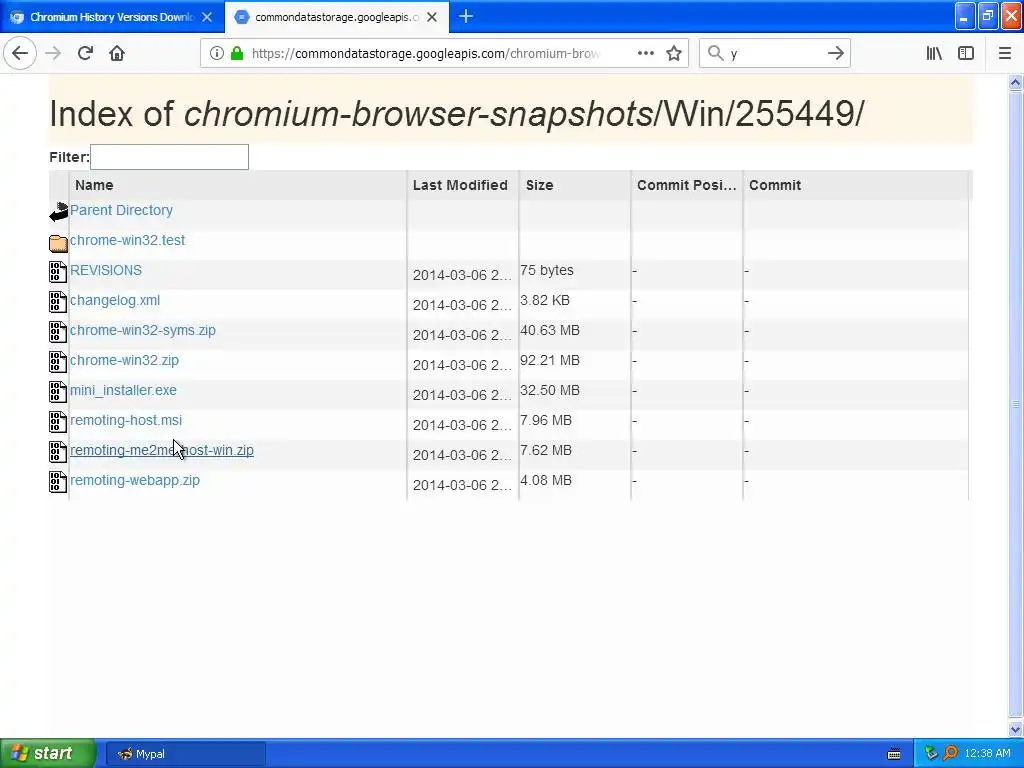1024x768 pixels.
Task: Click the page scrollbar down arrow
Action: click(x=1016, y=729)
